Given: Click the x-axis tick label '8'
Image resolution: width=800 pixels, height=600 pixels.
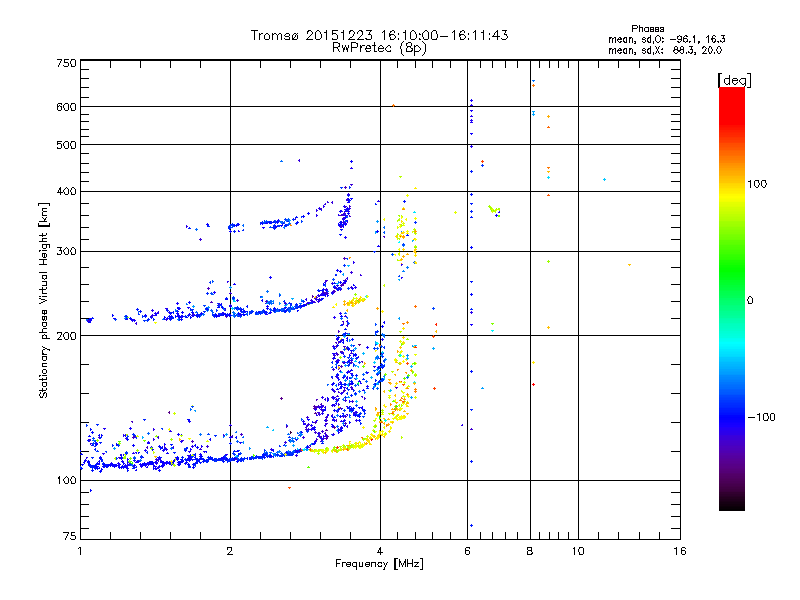Looking at the screenshot, I should (x=530, y=551).
